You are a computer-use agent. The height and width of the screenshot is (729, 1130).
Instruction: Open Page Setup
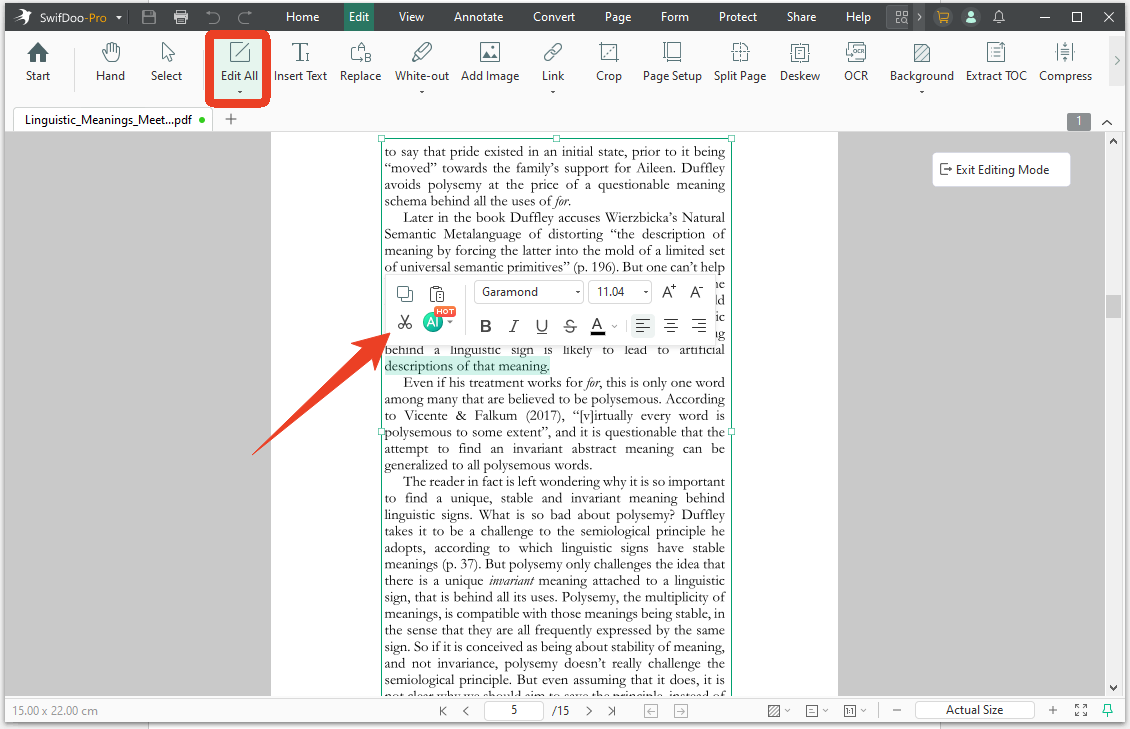coord(672,61)
